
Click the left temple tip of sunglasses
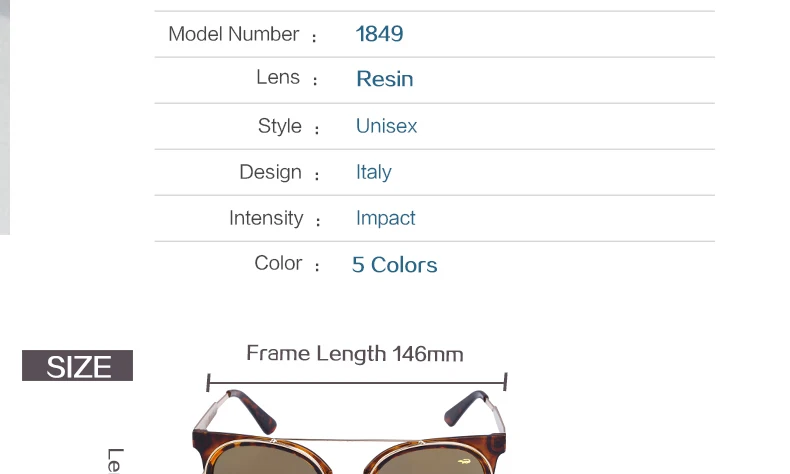click(x=252, y=411)
